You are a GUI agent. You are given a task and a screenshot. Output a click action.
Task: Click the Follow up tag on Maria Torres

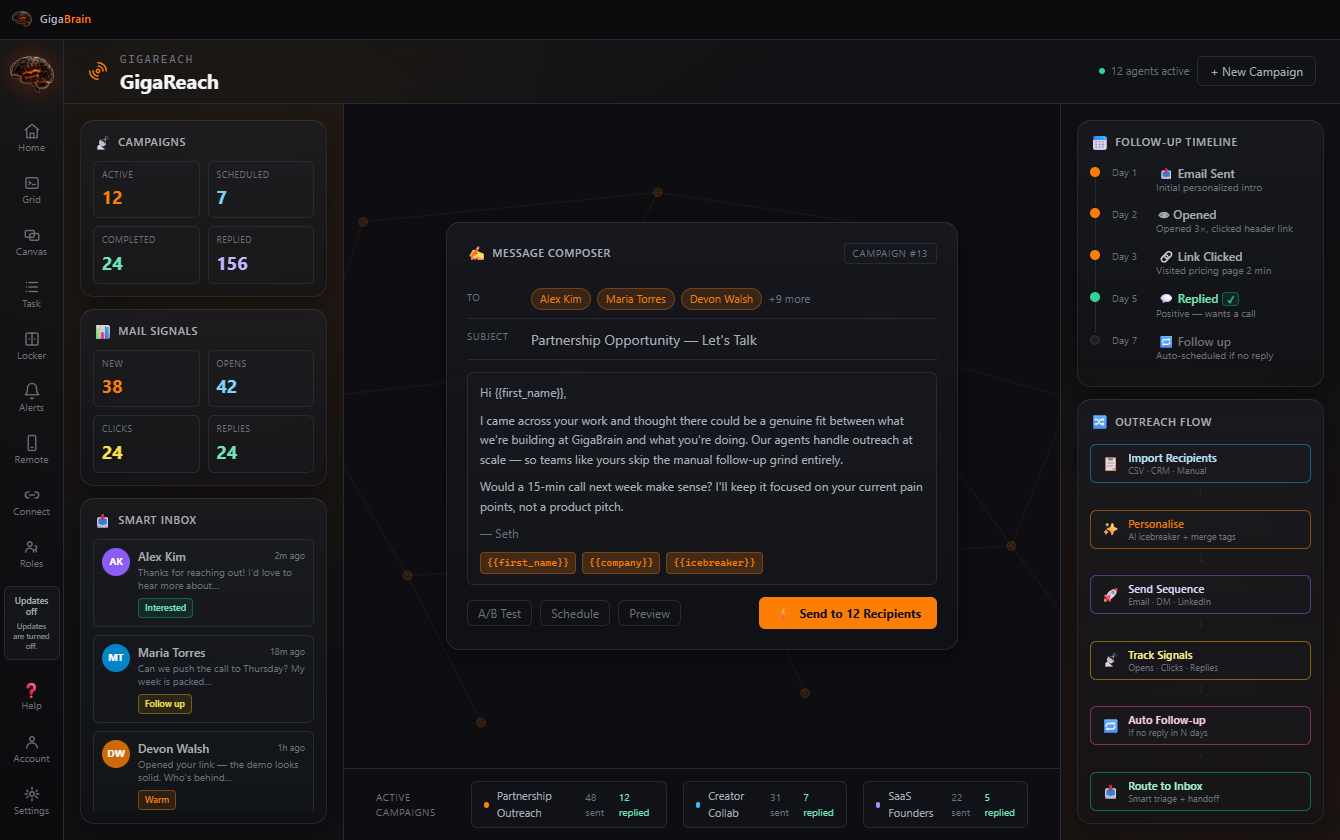coord(165,704)
